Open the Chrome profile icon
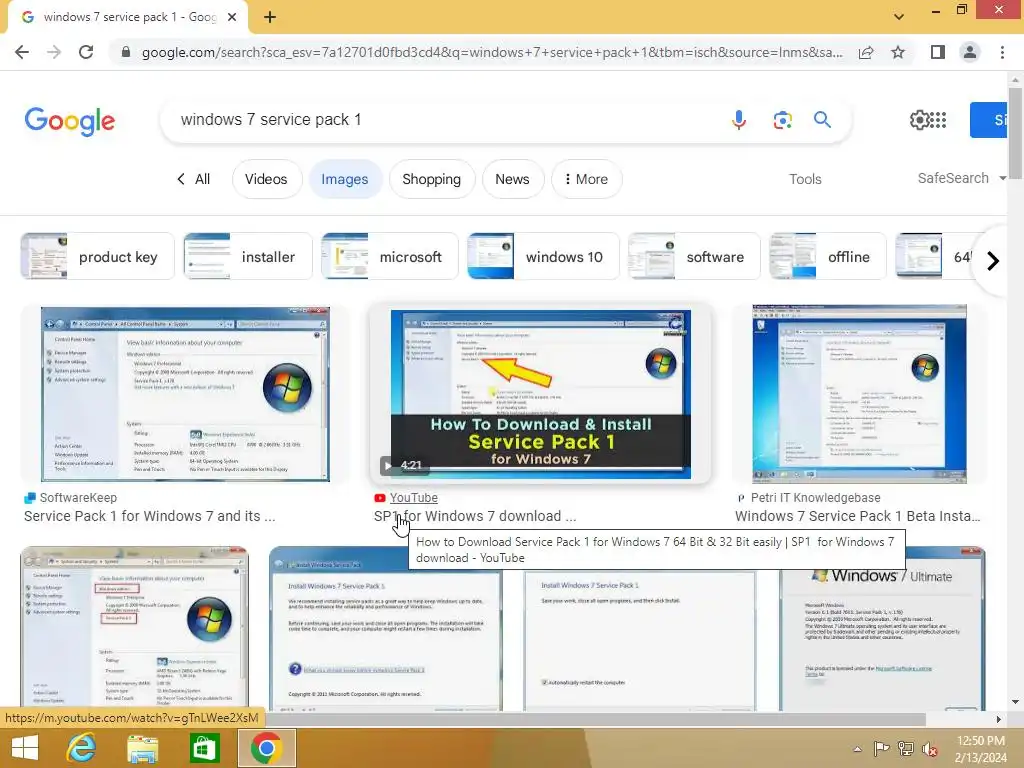The width and height of the screenshot is (1024, 768). pyautogui.click(x=970, y=52)
